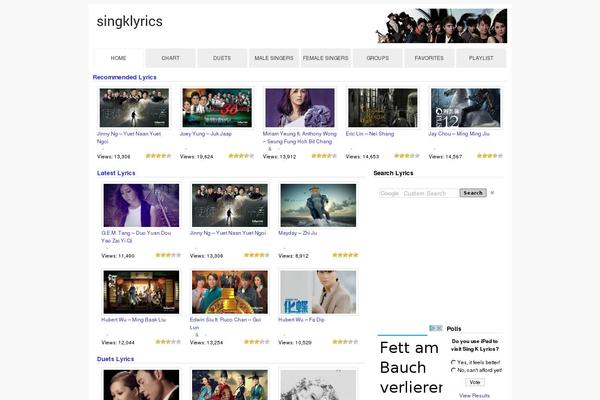Click Edwin Siu ft. Ruco Chan link
The height and width of the screenshot is (400, 600).
click(x=225, y=324)
